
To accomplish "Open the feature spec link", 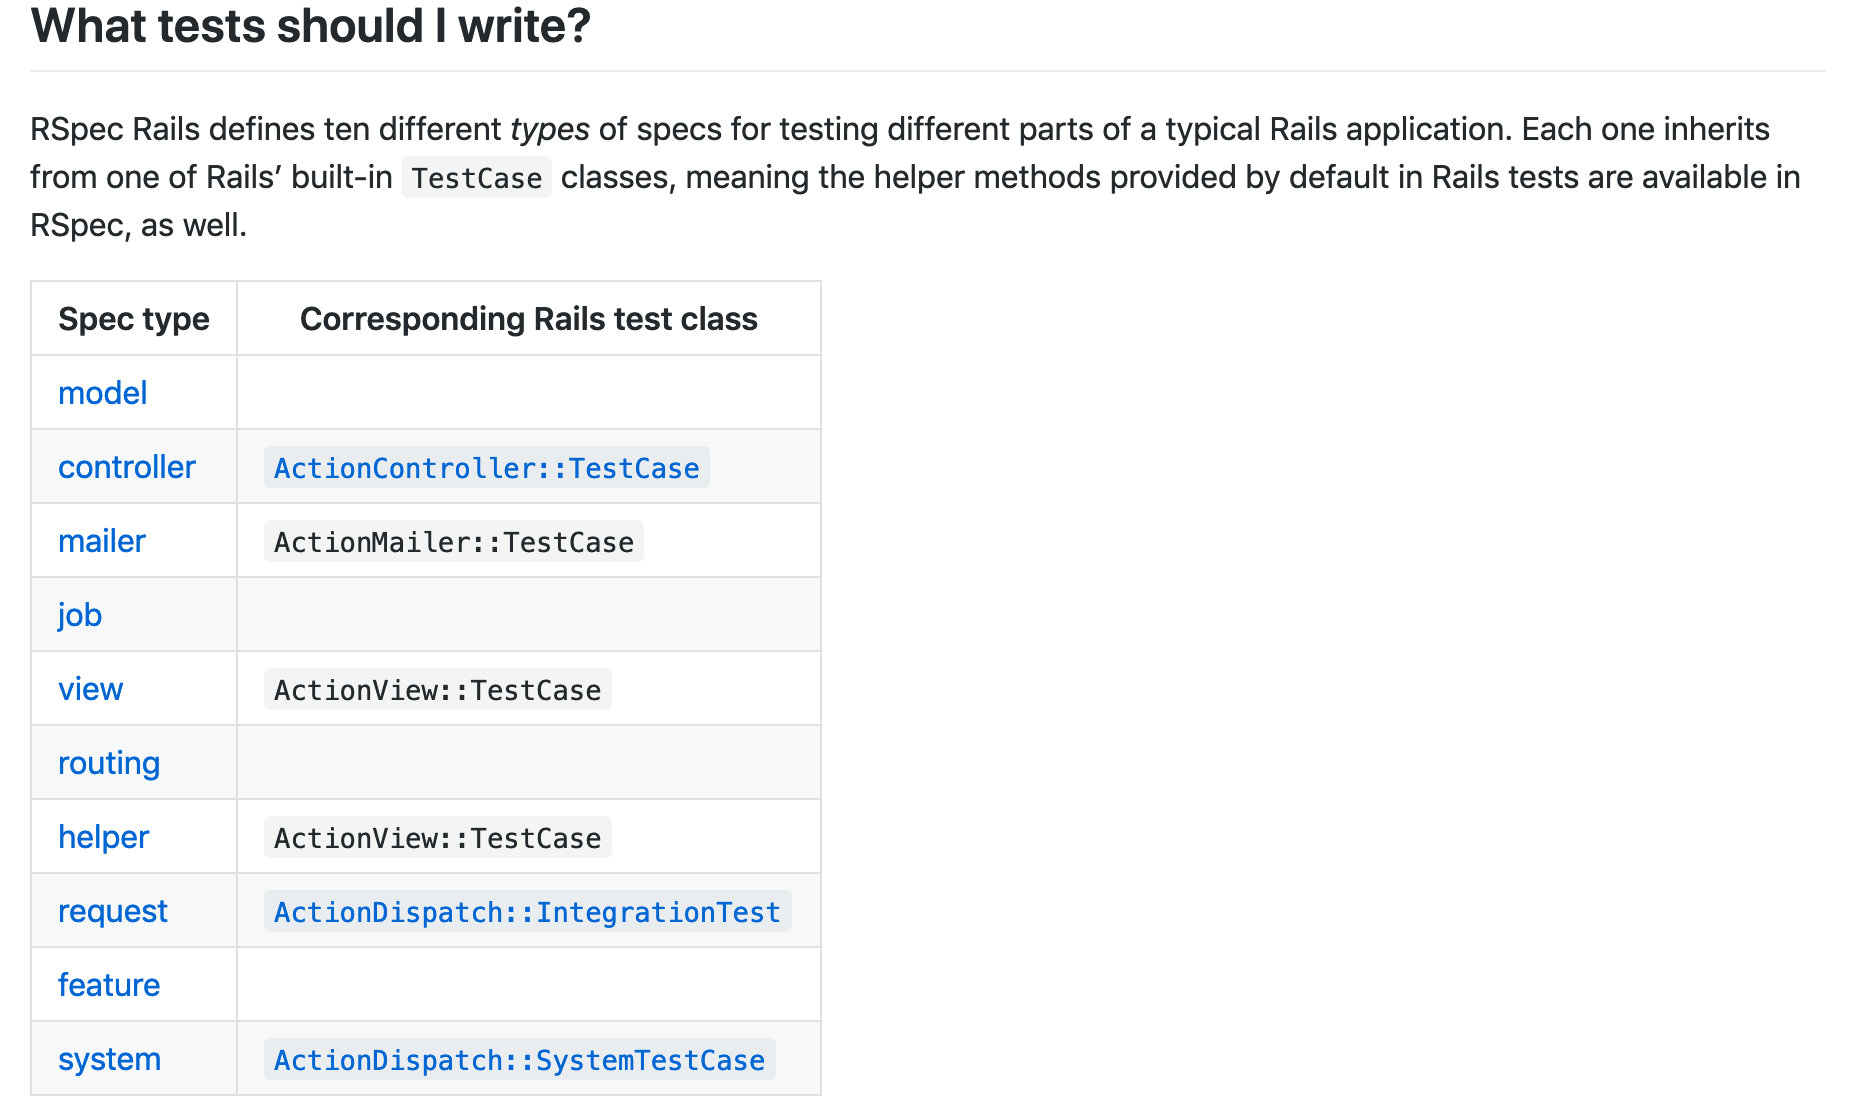I will pos(108,985).
